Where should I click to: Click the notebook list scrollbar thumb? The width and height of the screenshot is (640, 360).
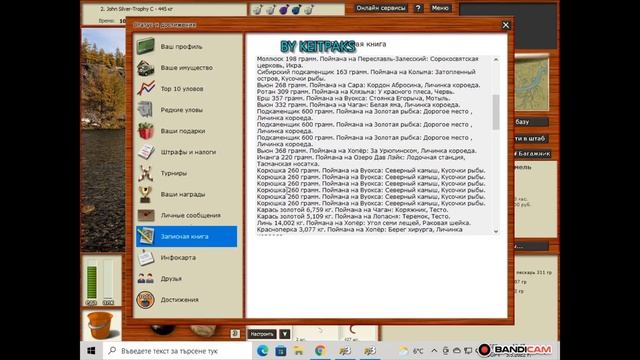point(496,112)
